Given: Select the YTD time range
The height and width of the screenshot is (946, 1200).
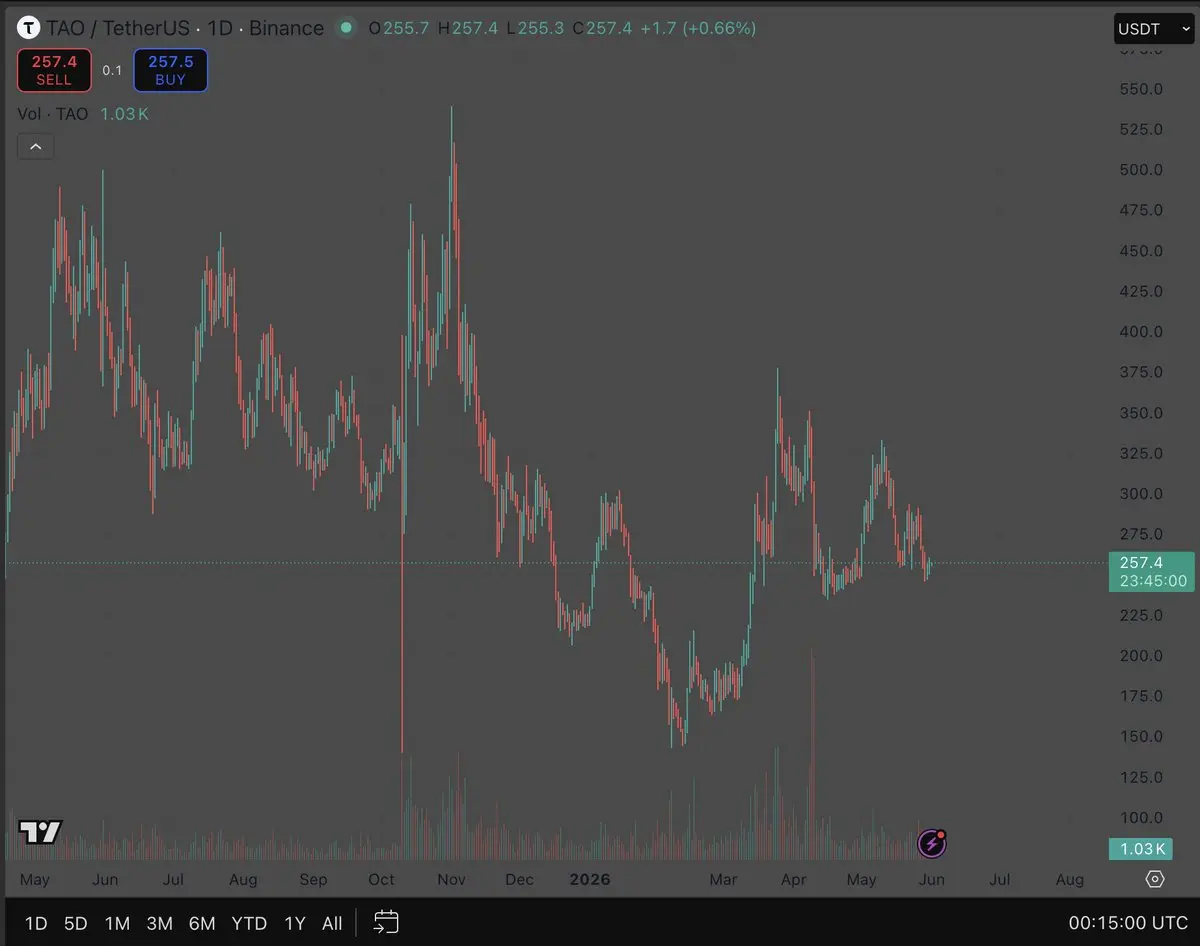Looking at the screenshot, I should 249,923.
